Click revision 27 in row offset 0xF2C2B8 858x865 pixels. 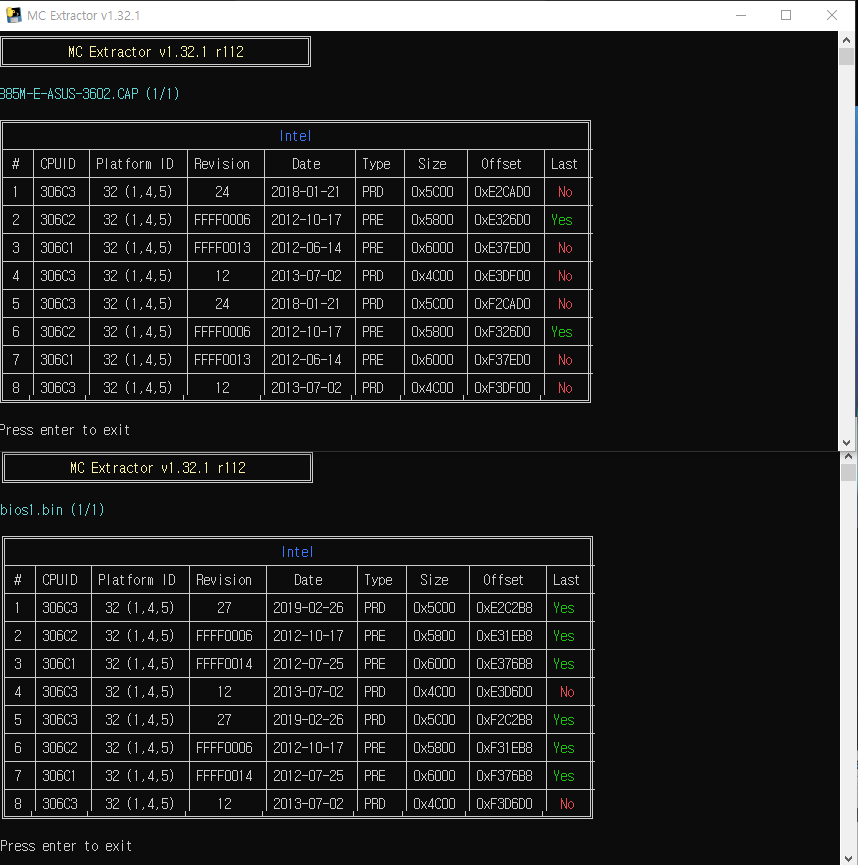click(x=225, y=720)
